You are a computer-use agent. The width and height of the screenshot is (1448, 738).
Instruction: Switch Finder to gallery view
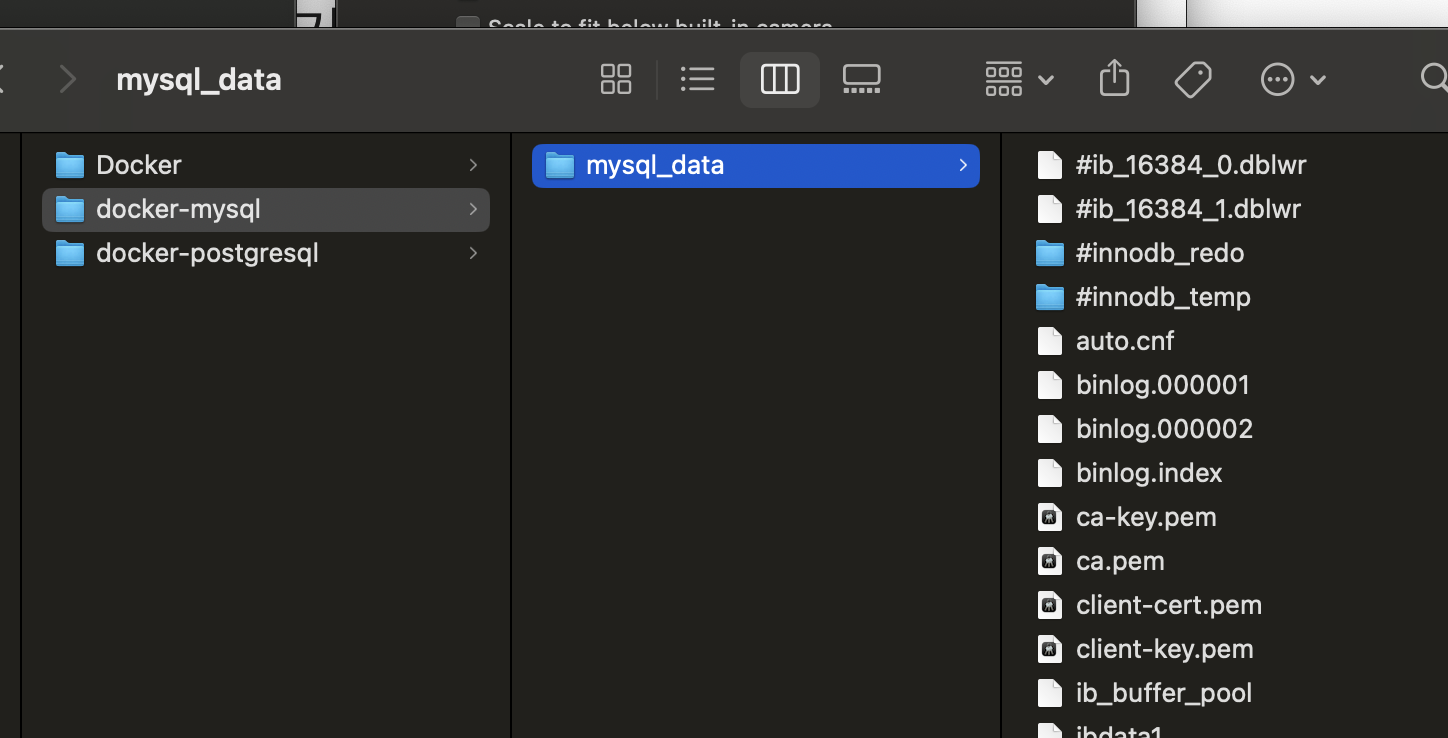[861, 79]
